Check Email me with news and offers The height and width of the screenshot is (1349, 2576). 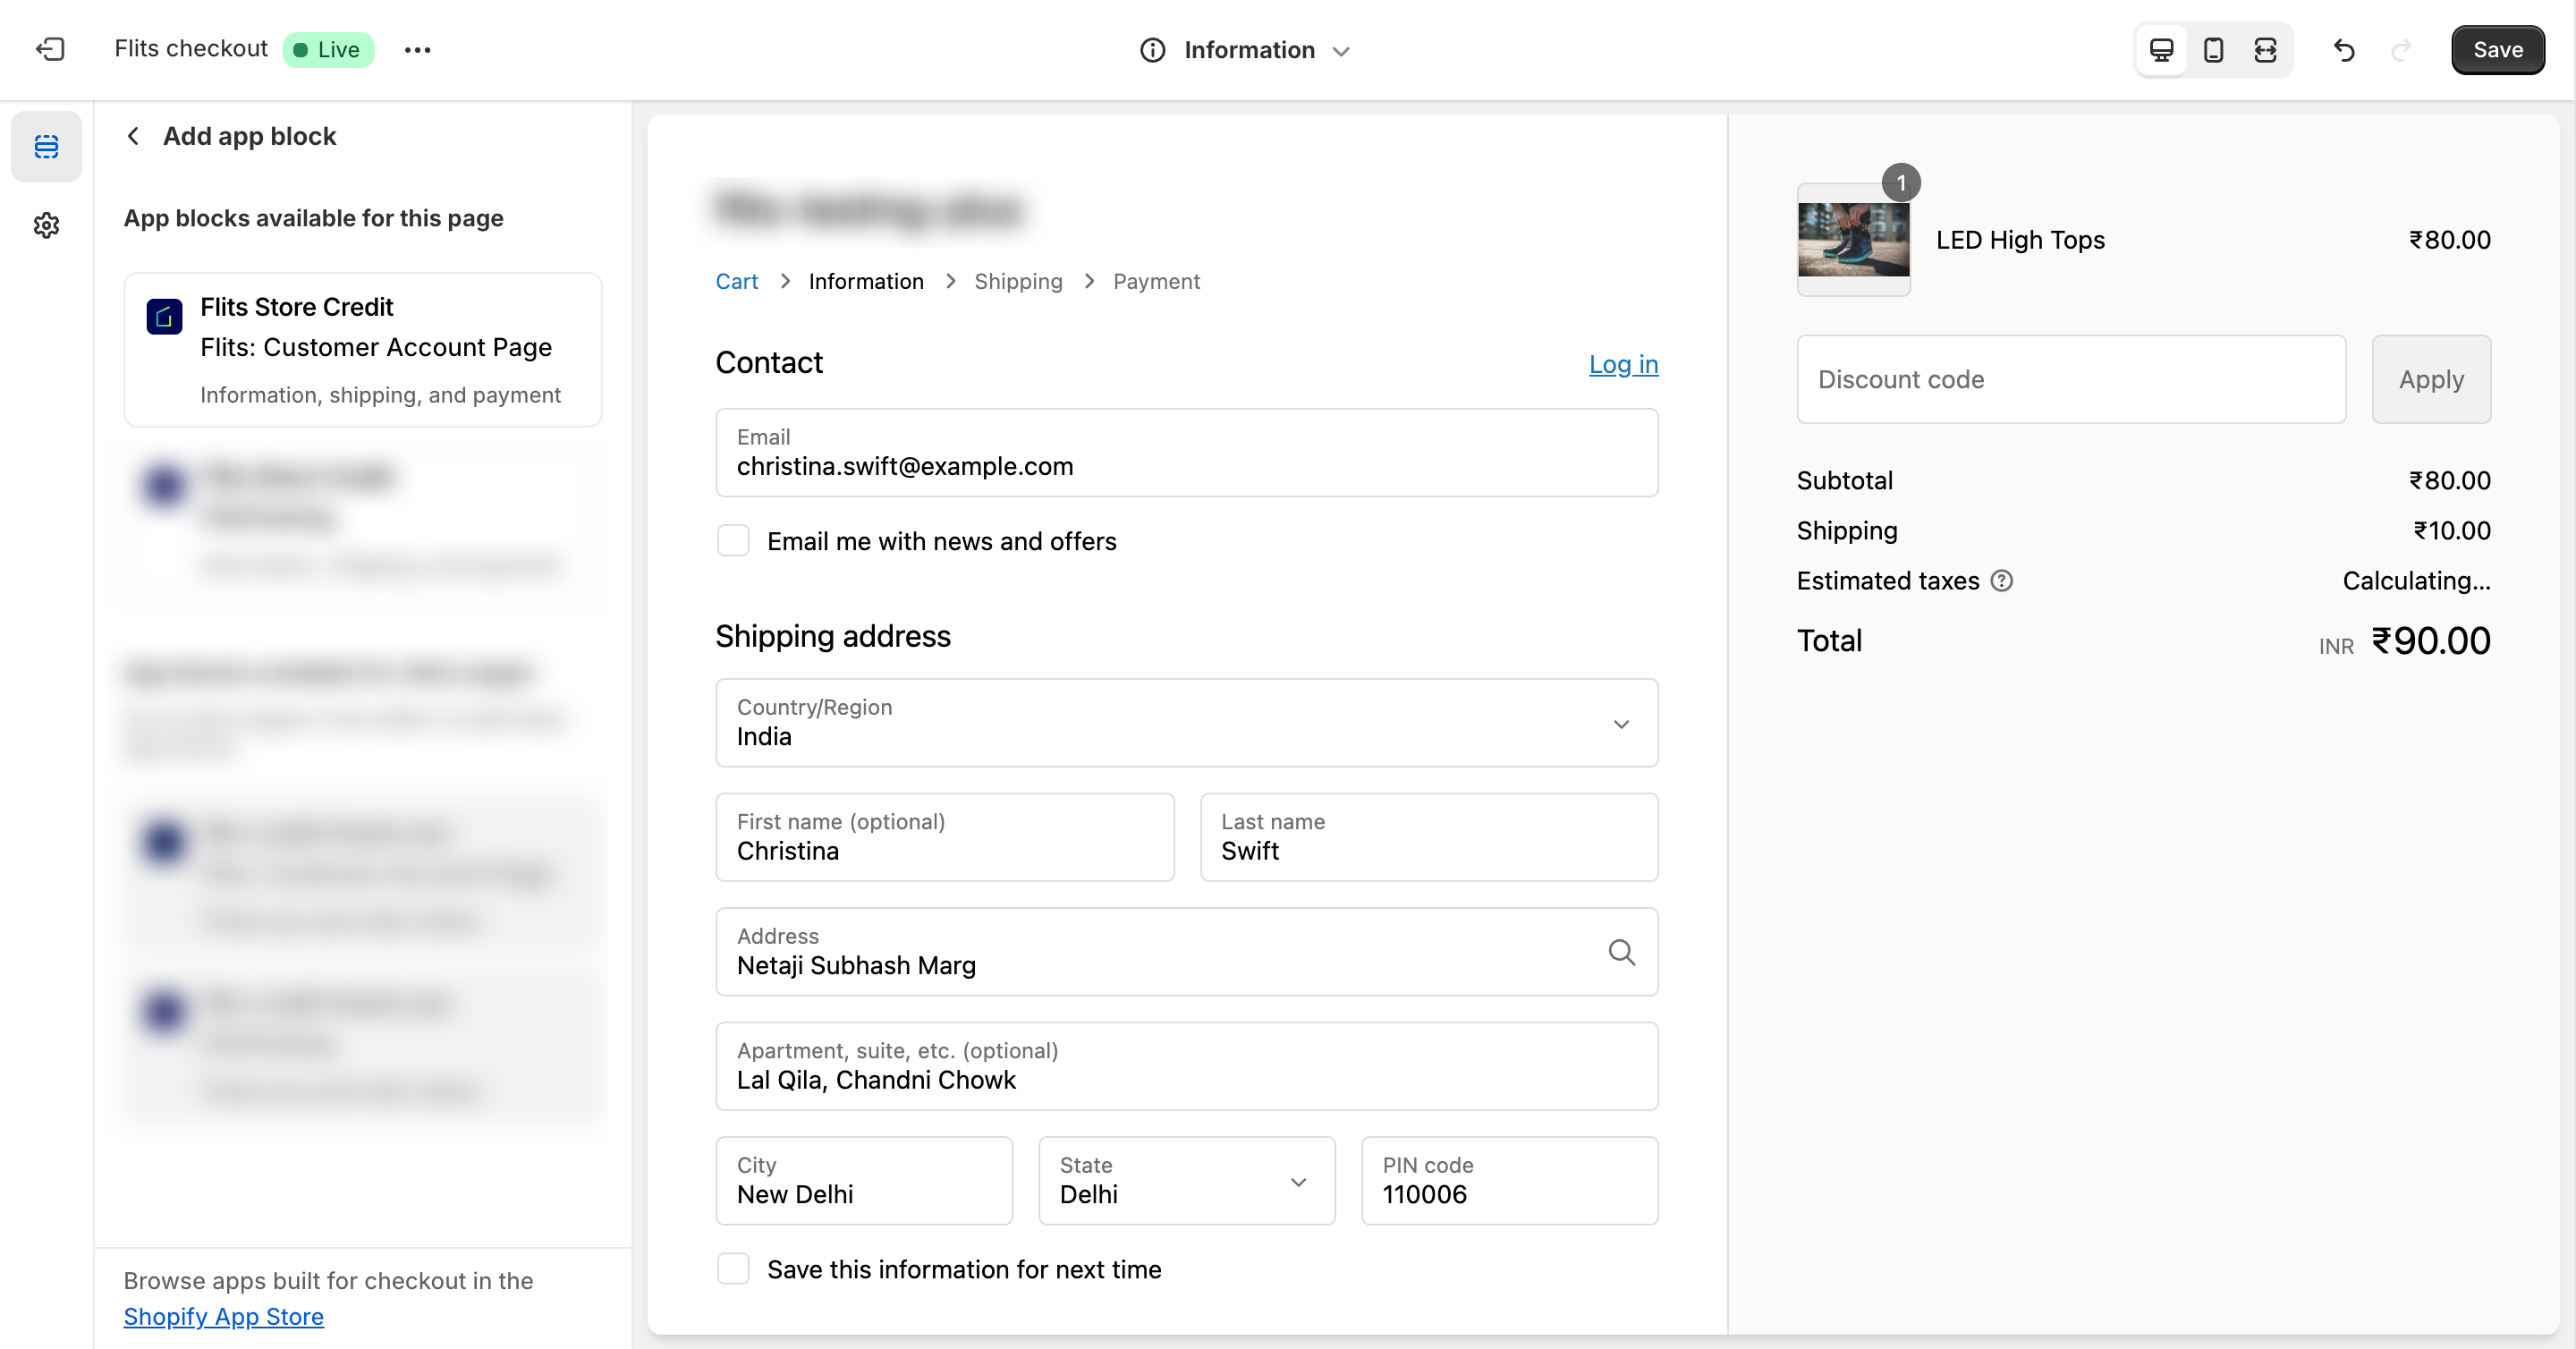733,541
